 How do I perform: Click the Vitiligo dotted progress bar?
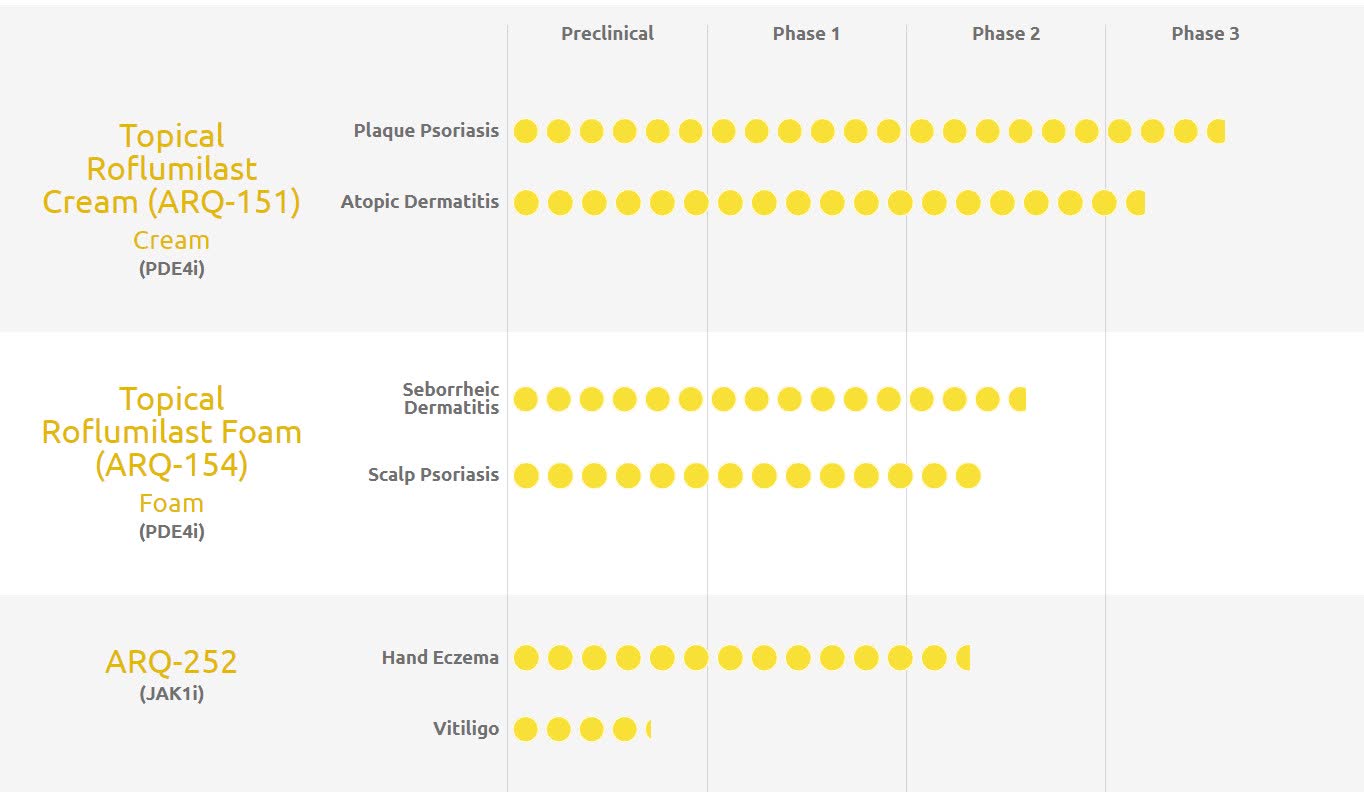pos(582,730)
